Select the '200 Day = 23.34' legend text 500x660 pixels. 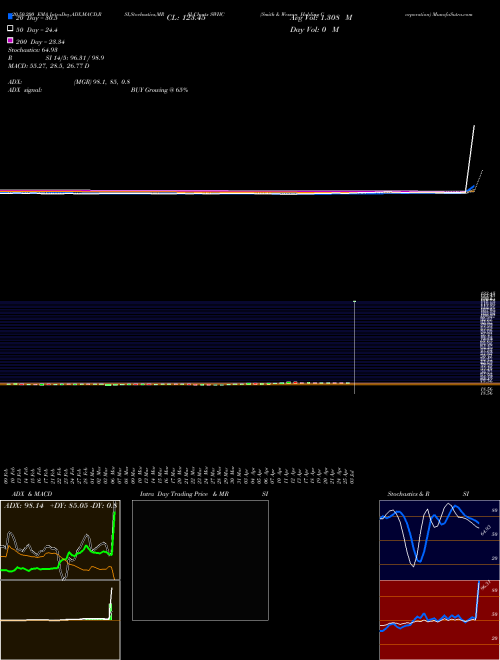point(40,42)
